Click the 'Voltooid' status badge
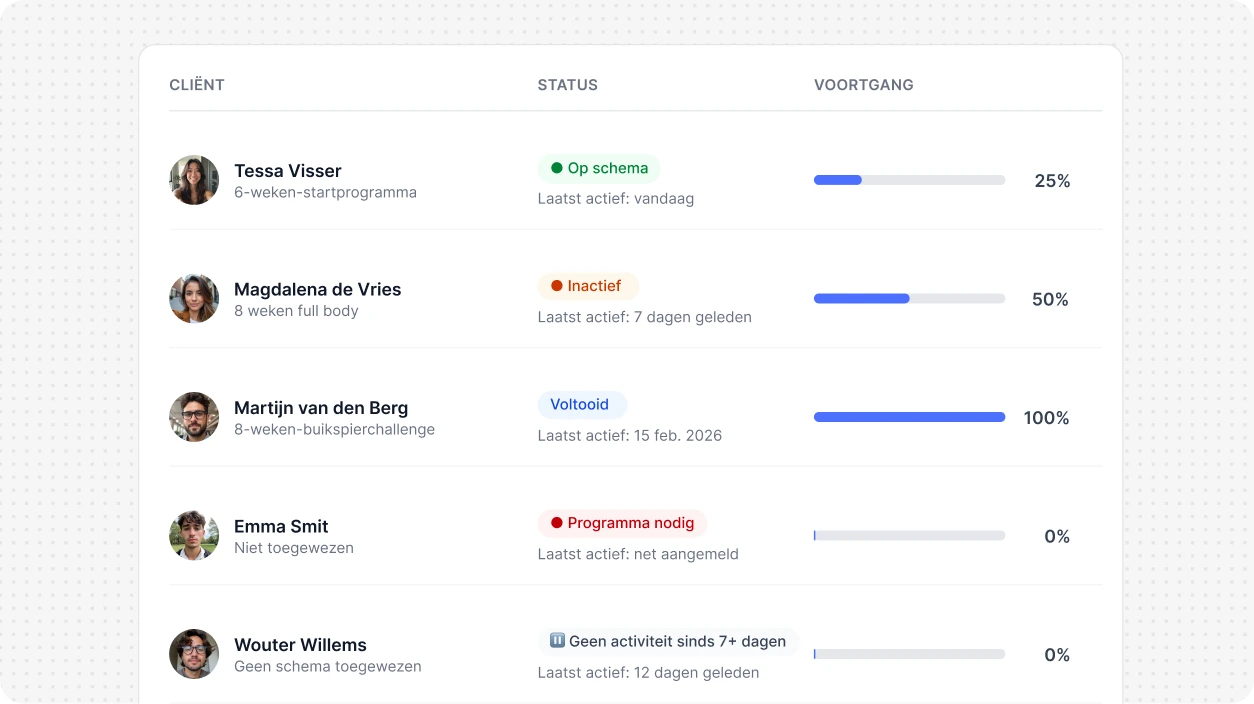Screen dimensions: 1254x704 (x=582, y=405)
